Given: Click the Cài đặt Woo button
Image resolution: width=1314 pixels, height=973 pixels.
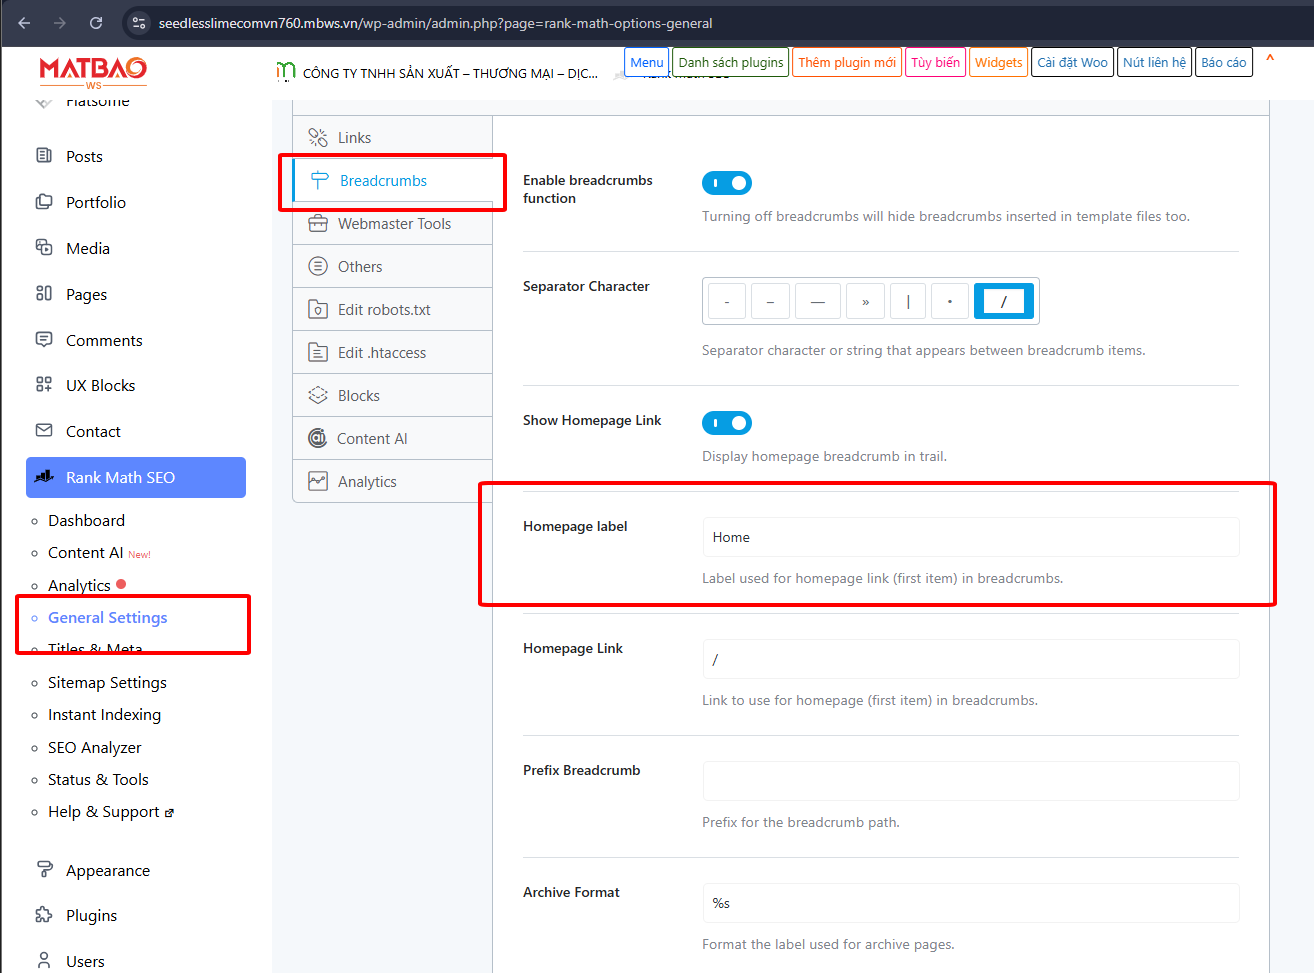Looking at the screenshot, I should 1072,62.
